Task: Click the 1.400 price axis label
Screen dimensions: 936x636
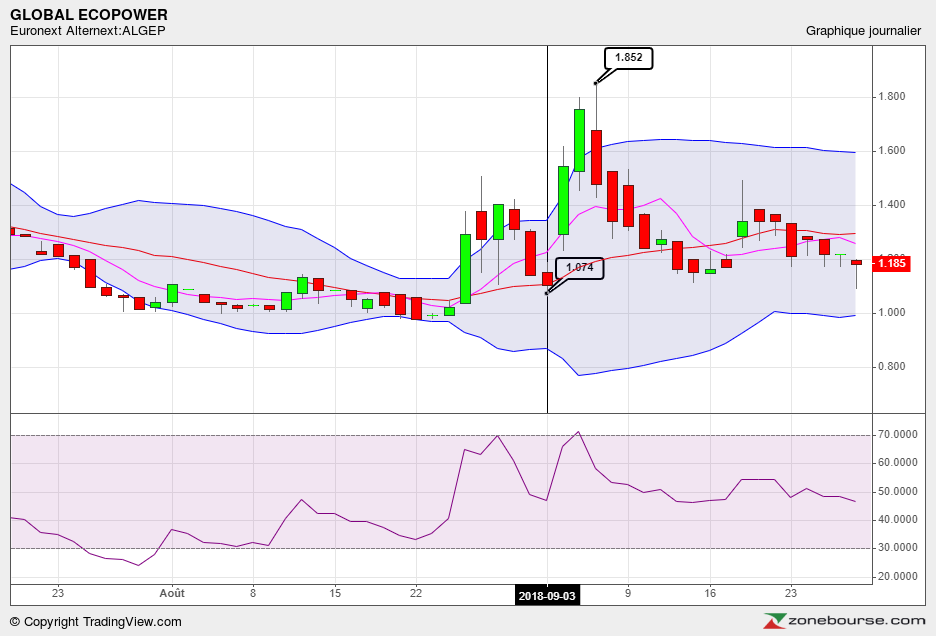Action: click(891, 205)
